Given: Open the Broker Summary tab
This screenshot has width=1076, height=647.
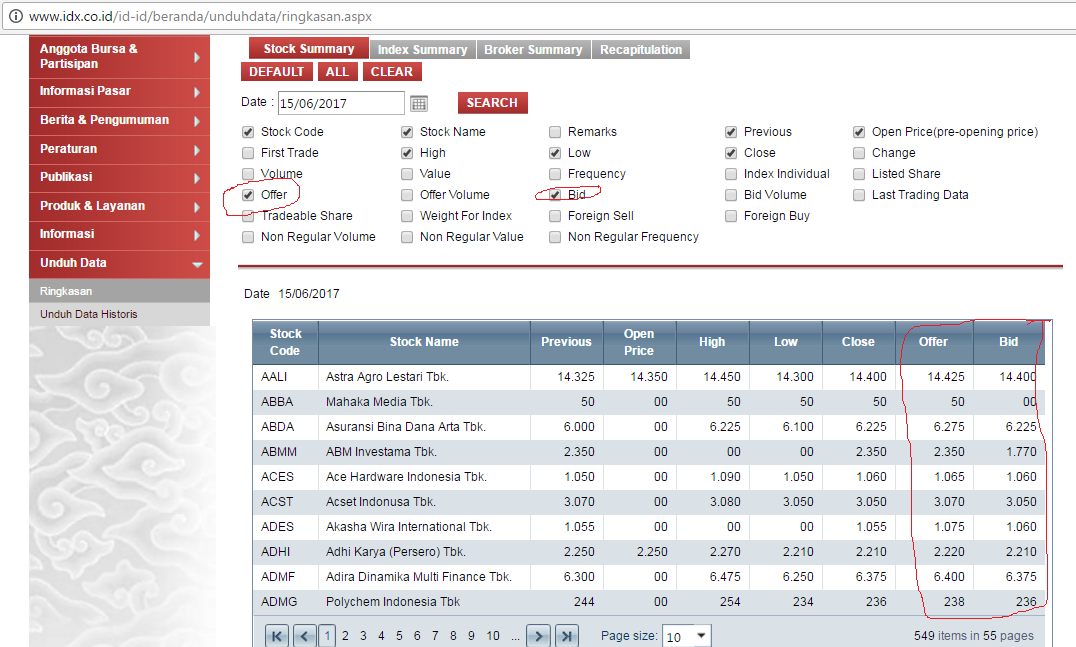Looking at the screenshot, I should click(533, 48).
